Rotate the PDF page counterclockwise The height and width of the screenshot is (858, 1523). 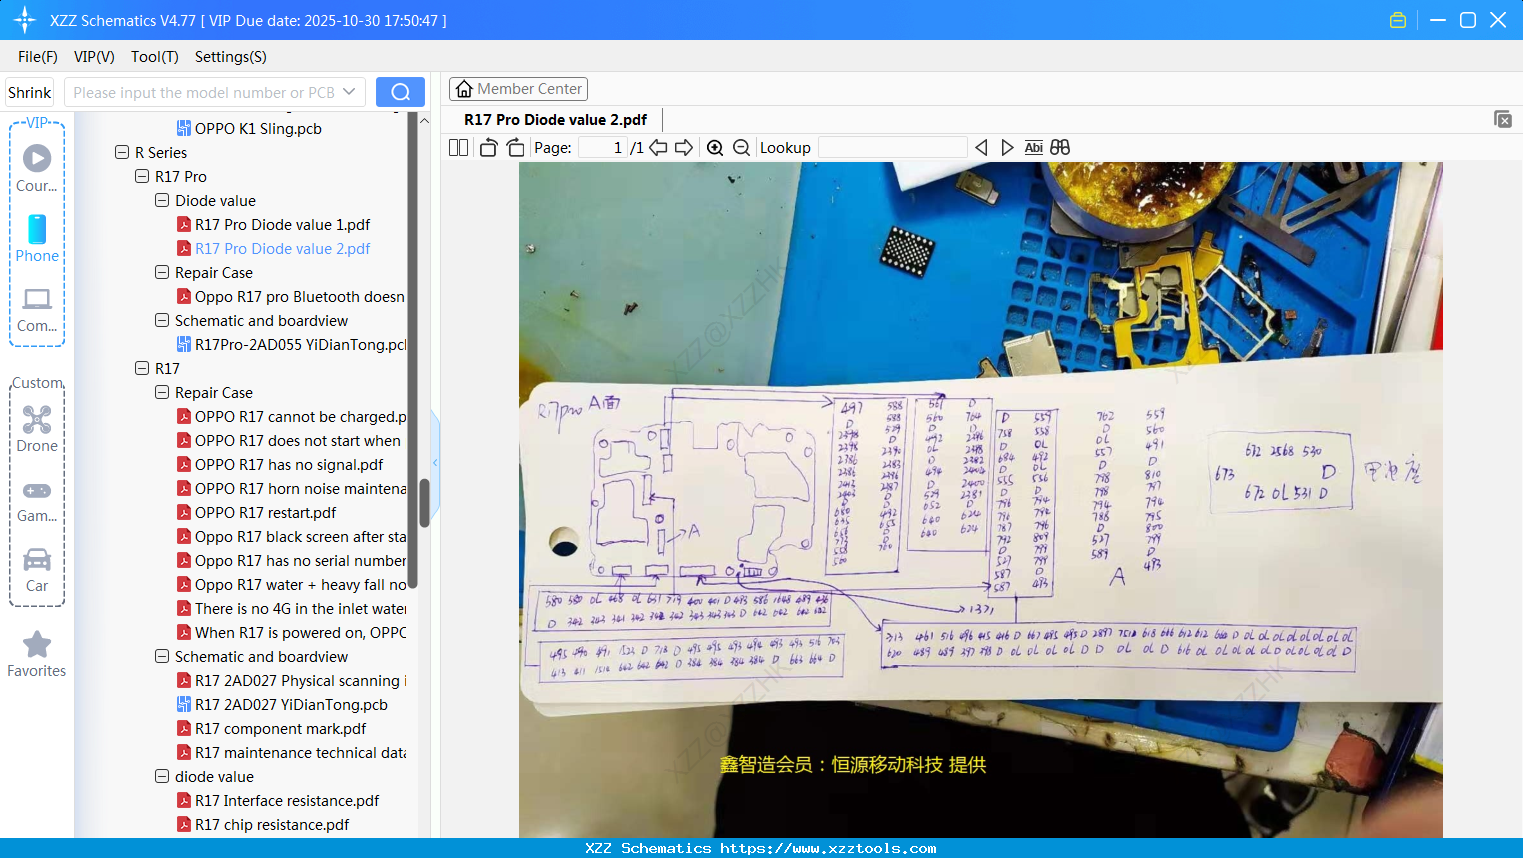487,147
